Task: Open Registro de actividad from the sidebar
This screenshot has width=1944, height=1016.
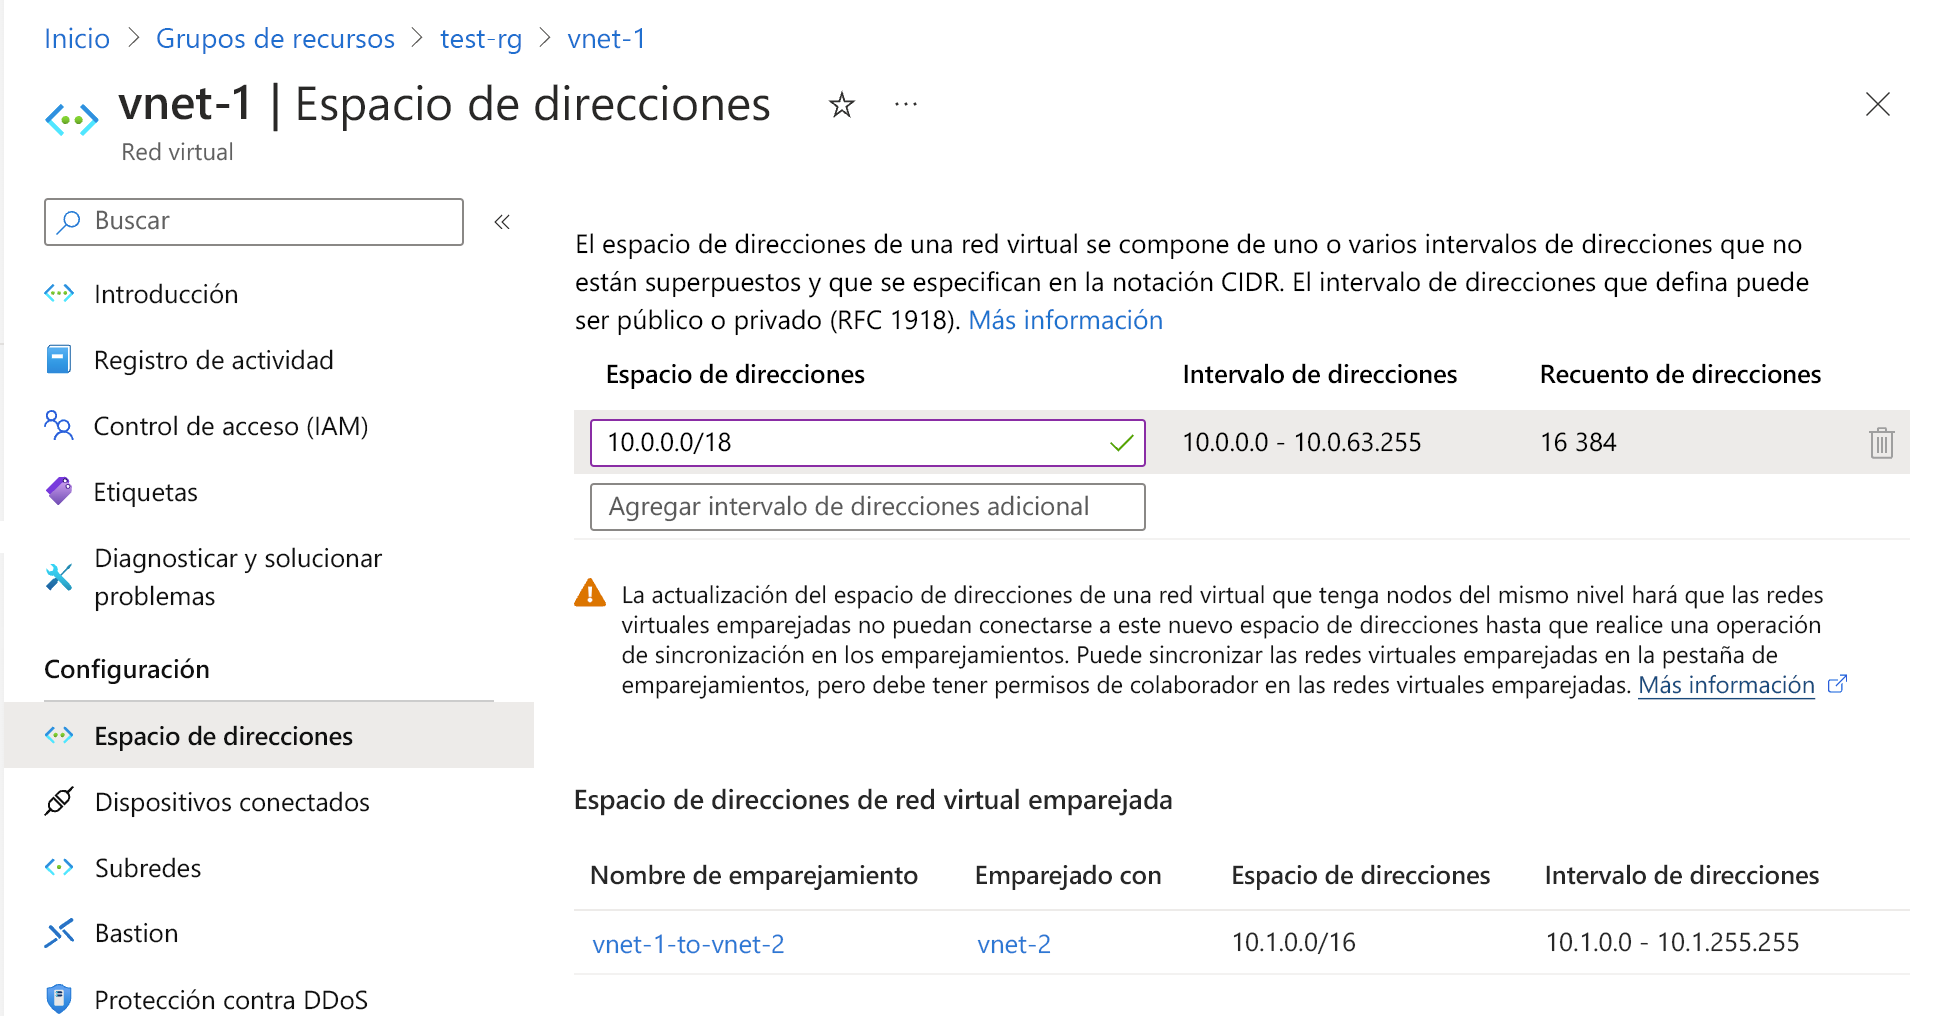Action: click(213, 359)
